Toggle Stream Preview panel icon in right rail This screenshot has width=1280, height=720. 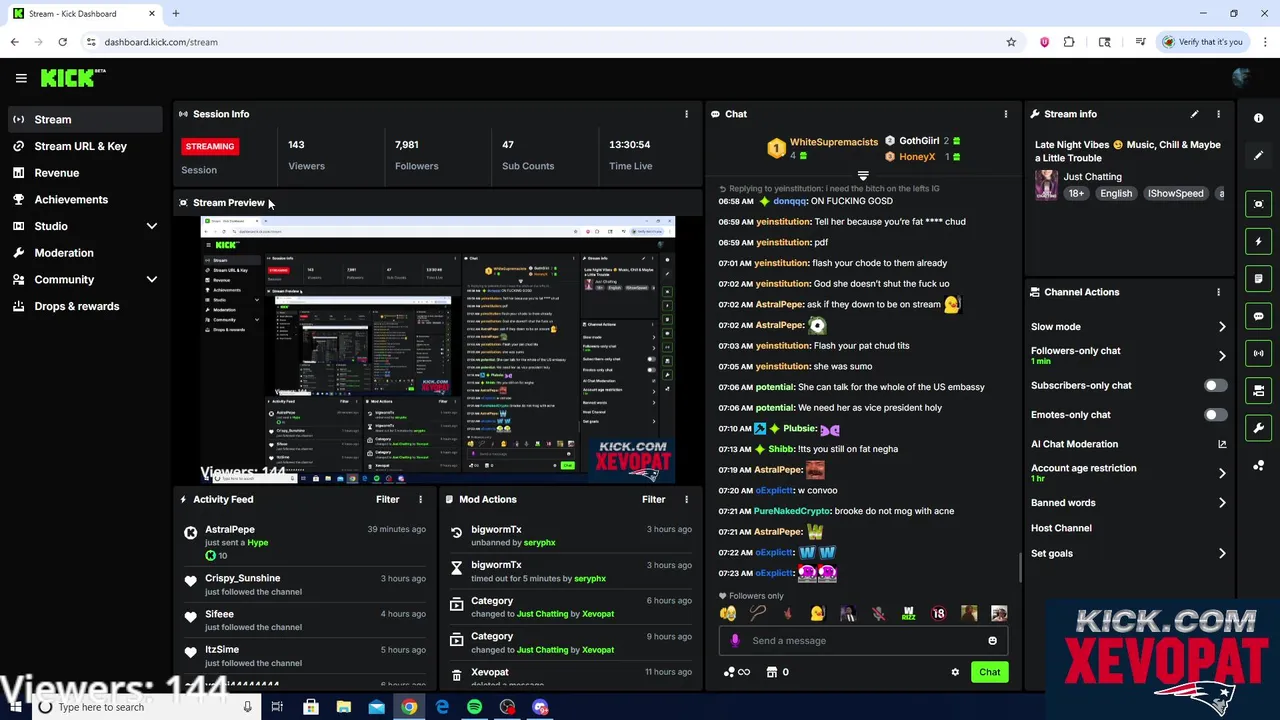click(1258, 204)
